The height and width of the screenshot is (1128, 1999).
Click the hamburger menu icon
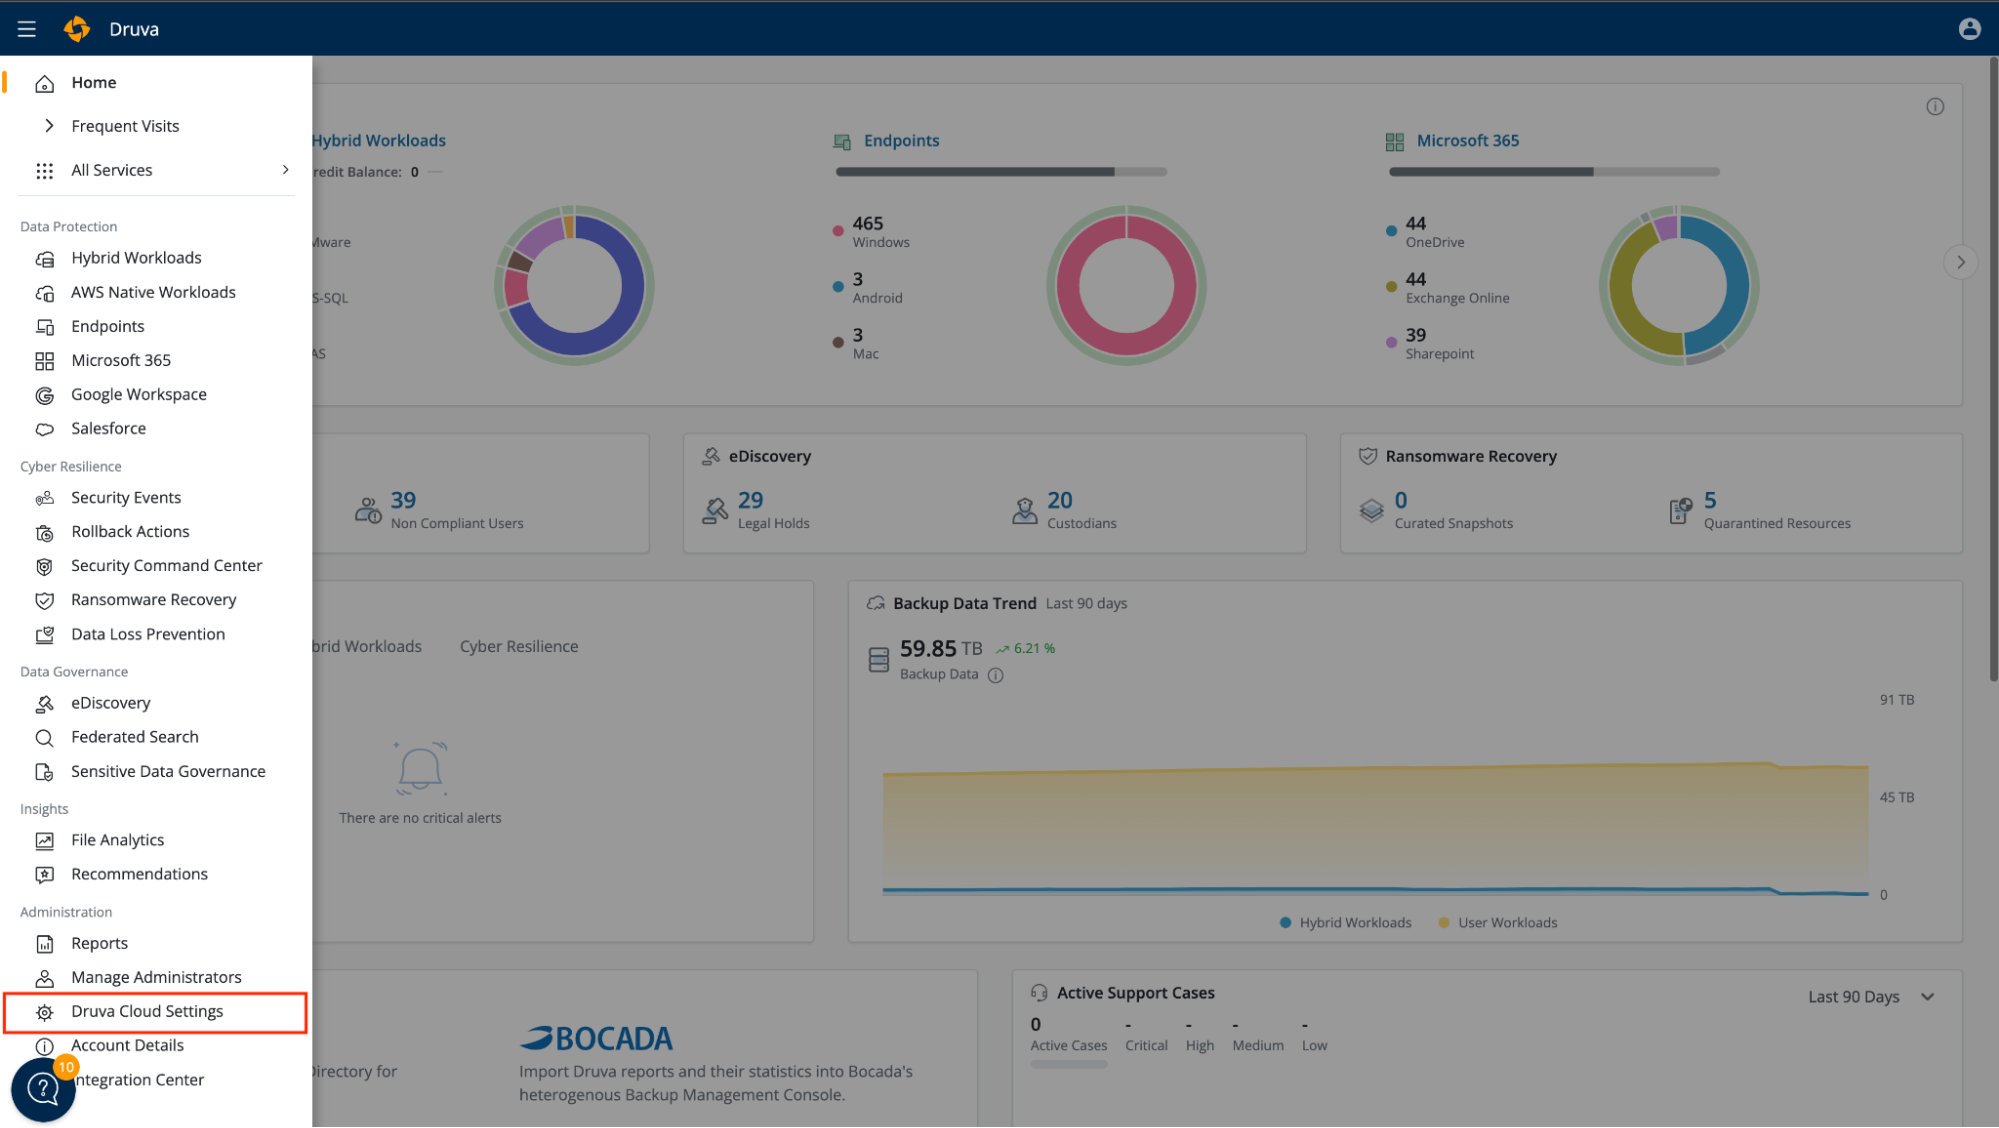point(27,29)
